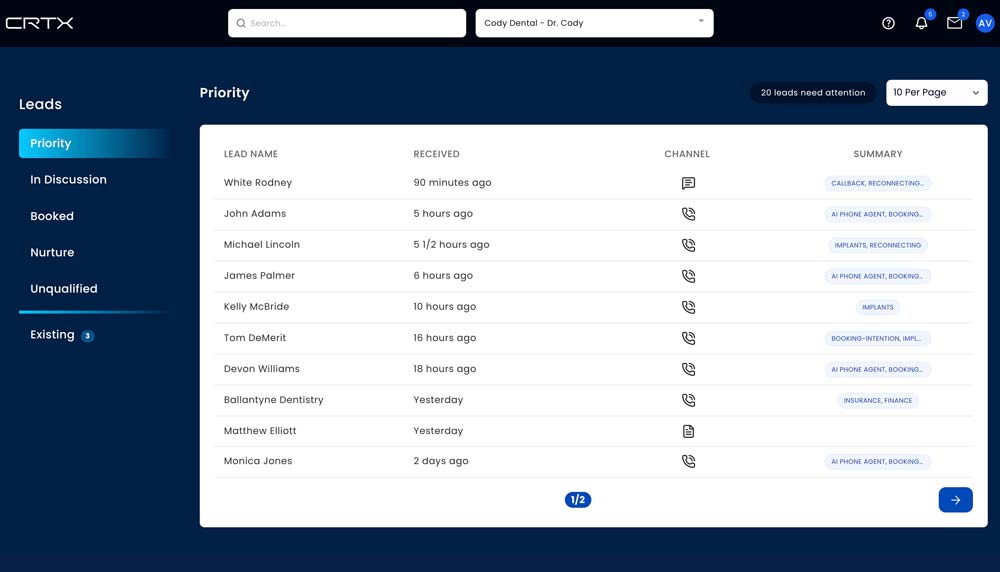Click the Search input field
The image size is (1000, 572).
click(347, 23)
